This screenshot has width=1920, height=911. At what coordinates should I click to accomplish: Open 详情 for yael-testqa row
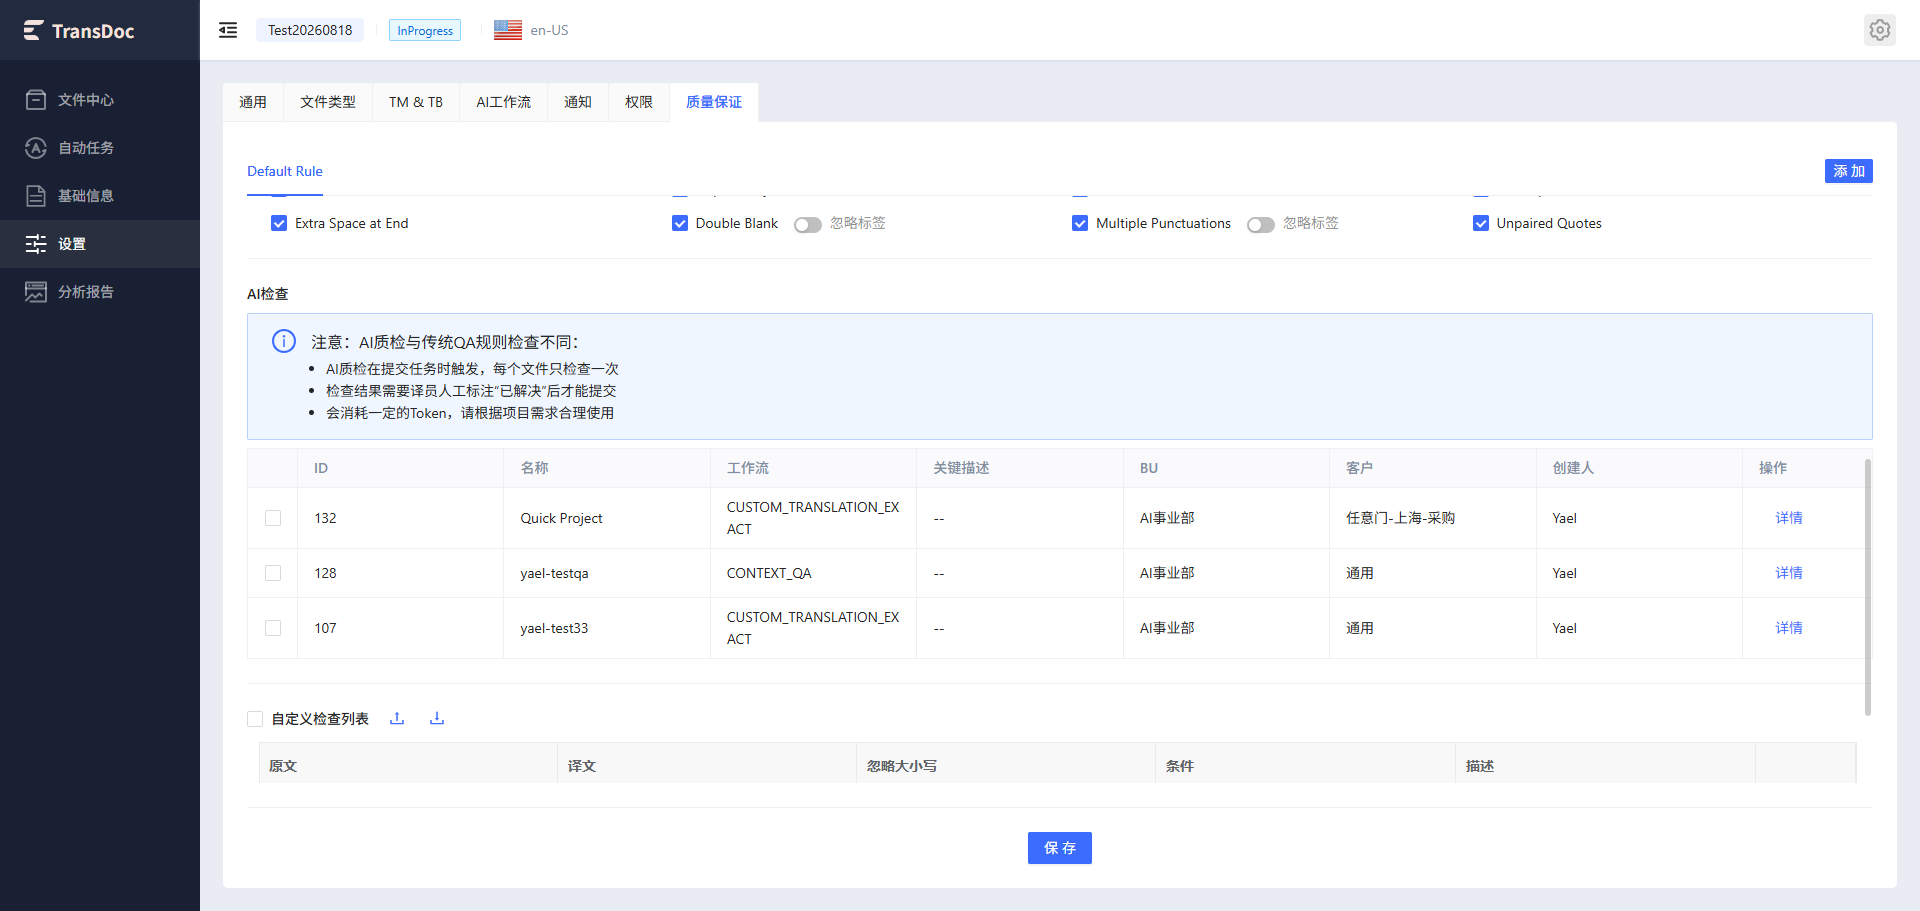pos(1789,573)
